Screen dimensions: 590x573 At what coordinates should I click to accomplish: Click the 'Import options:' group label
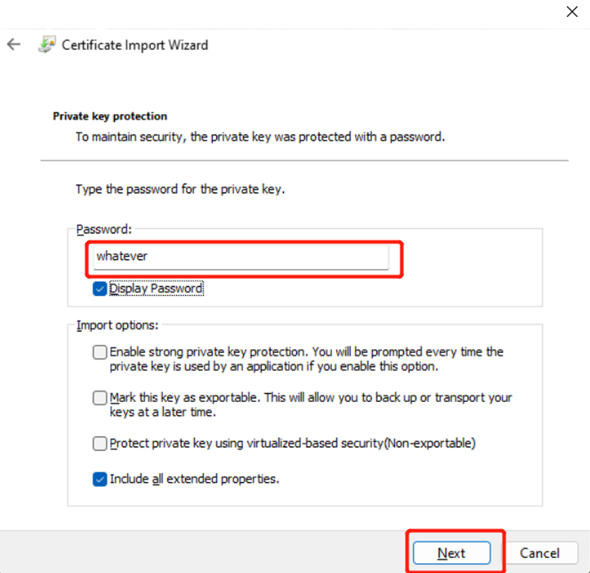pyautogui.click(x=117, y=325)
